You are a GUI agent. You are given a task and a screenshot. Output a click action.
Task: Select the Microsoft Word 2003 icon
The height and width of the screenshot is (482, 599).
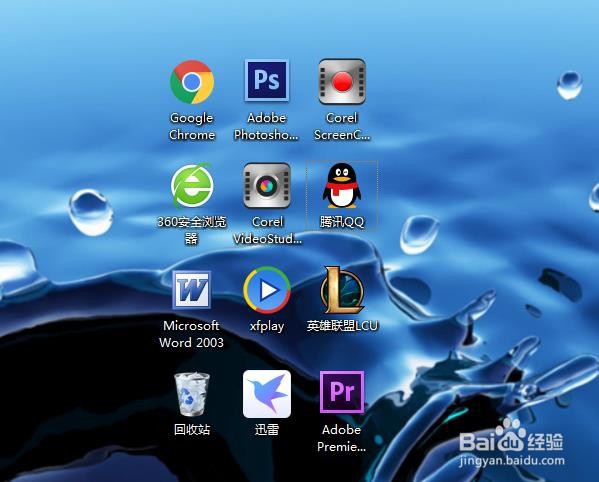pyautogui.click(x=191, y=290)
